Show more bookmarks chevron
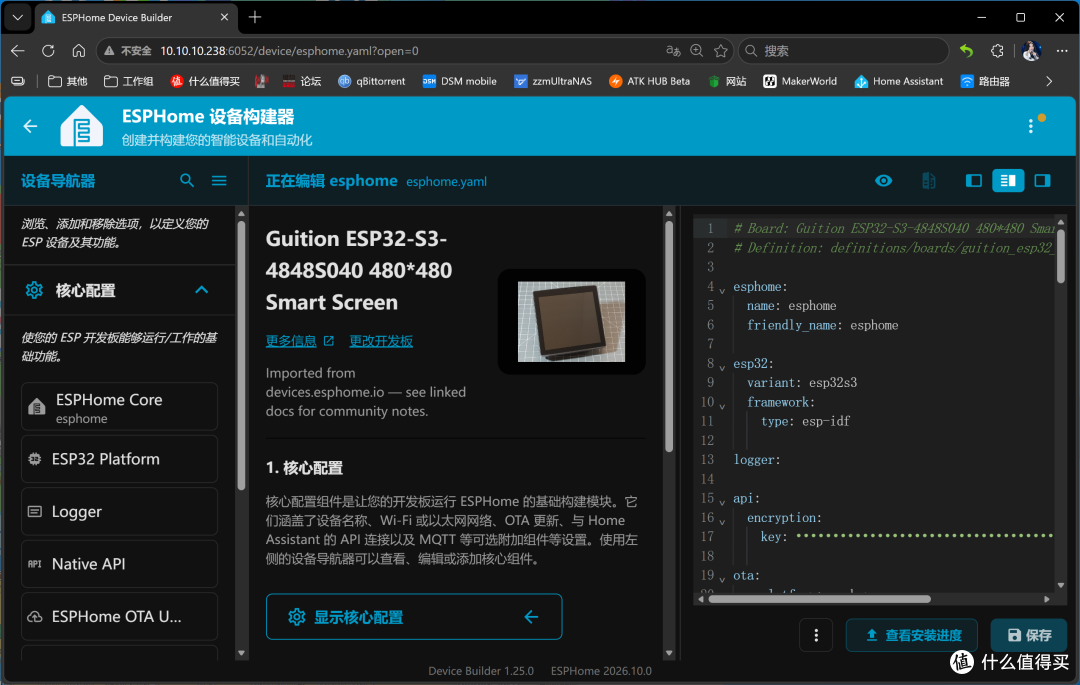Screen dimensions: 1080x685 (1049, 81)
